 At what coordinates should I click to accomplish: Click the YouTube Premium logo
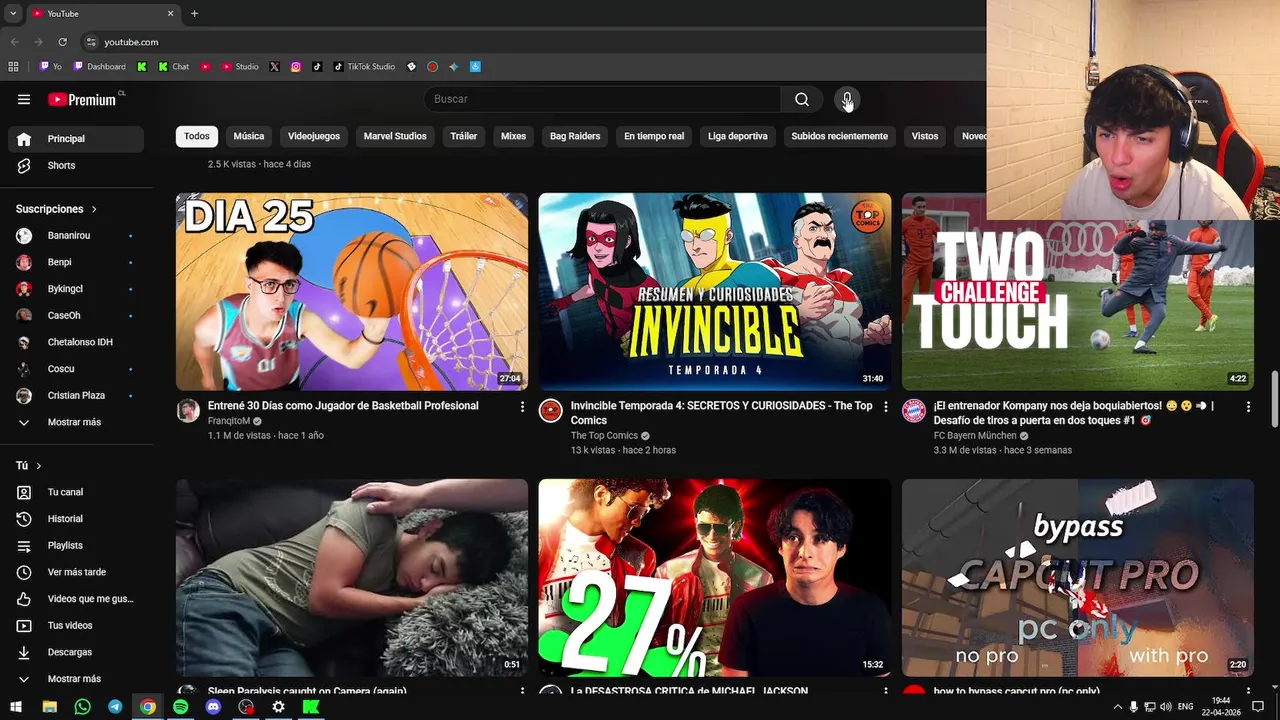click(83, 99)
